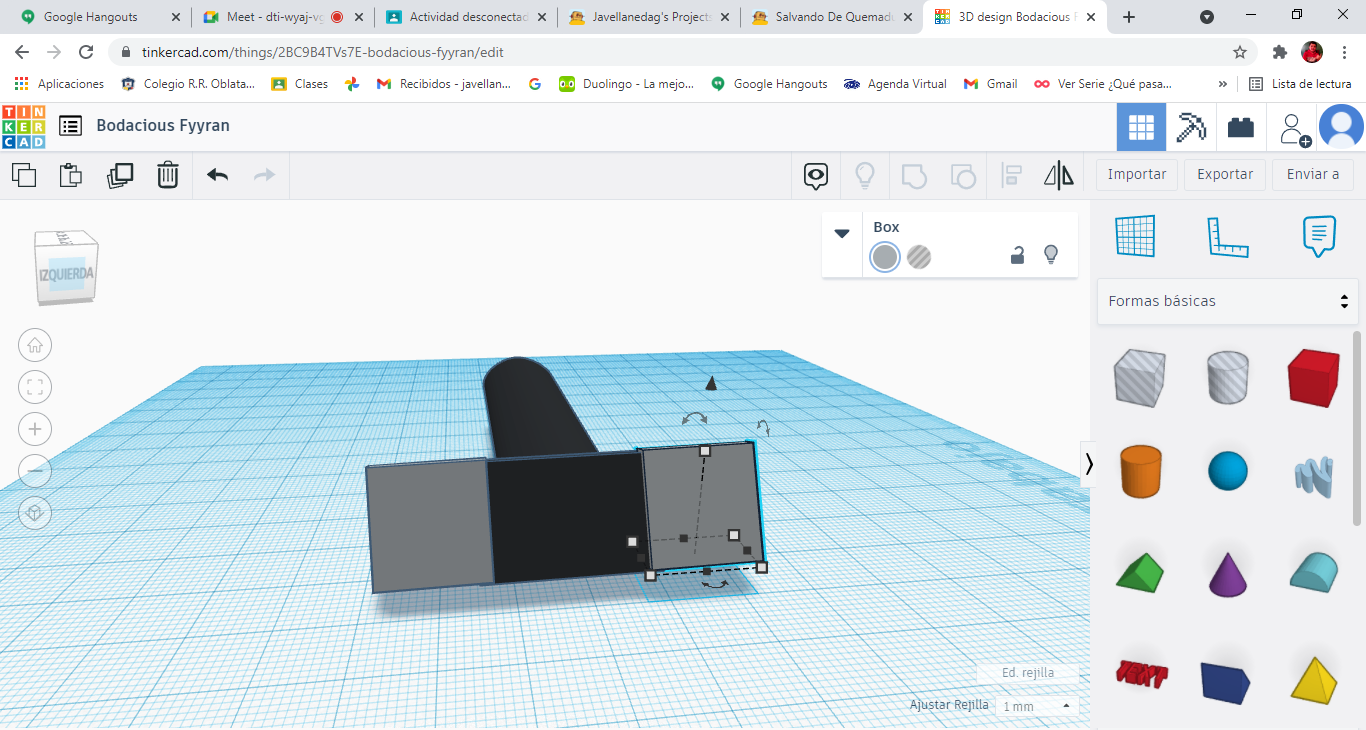Click the Group shapes icon

coord(914,176)
